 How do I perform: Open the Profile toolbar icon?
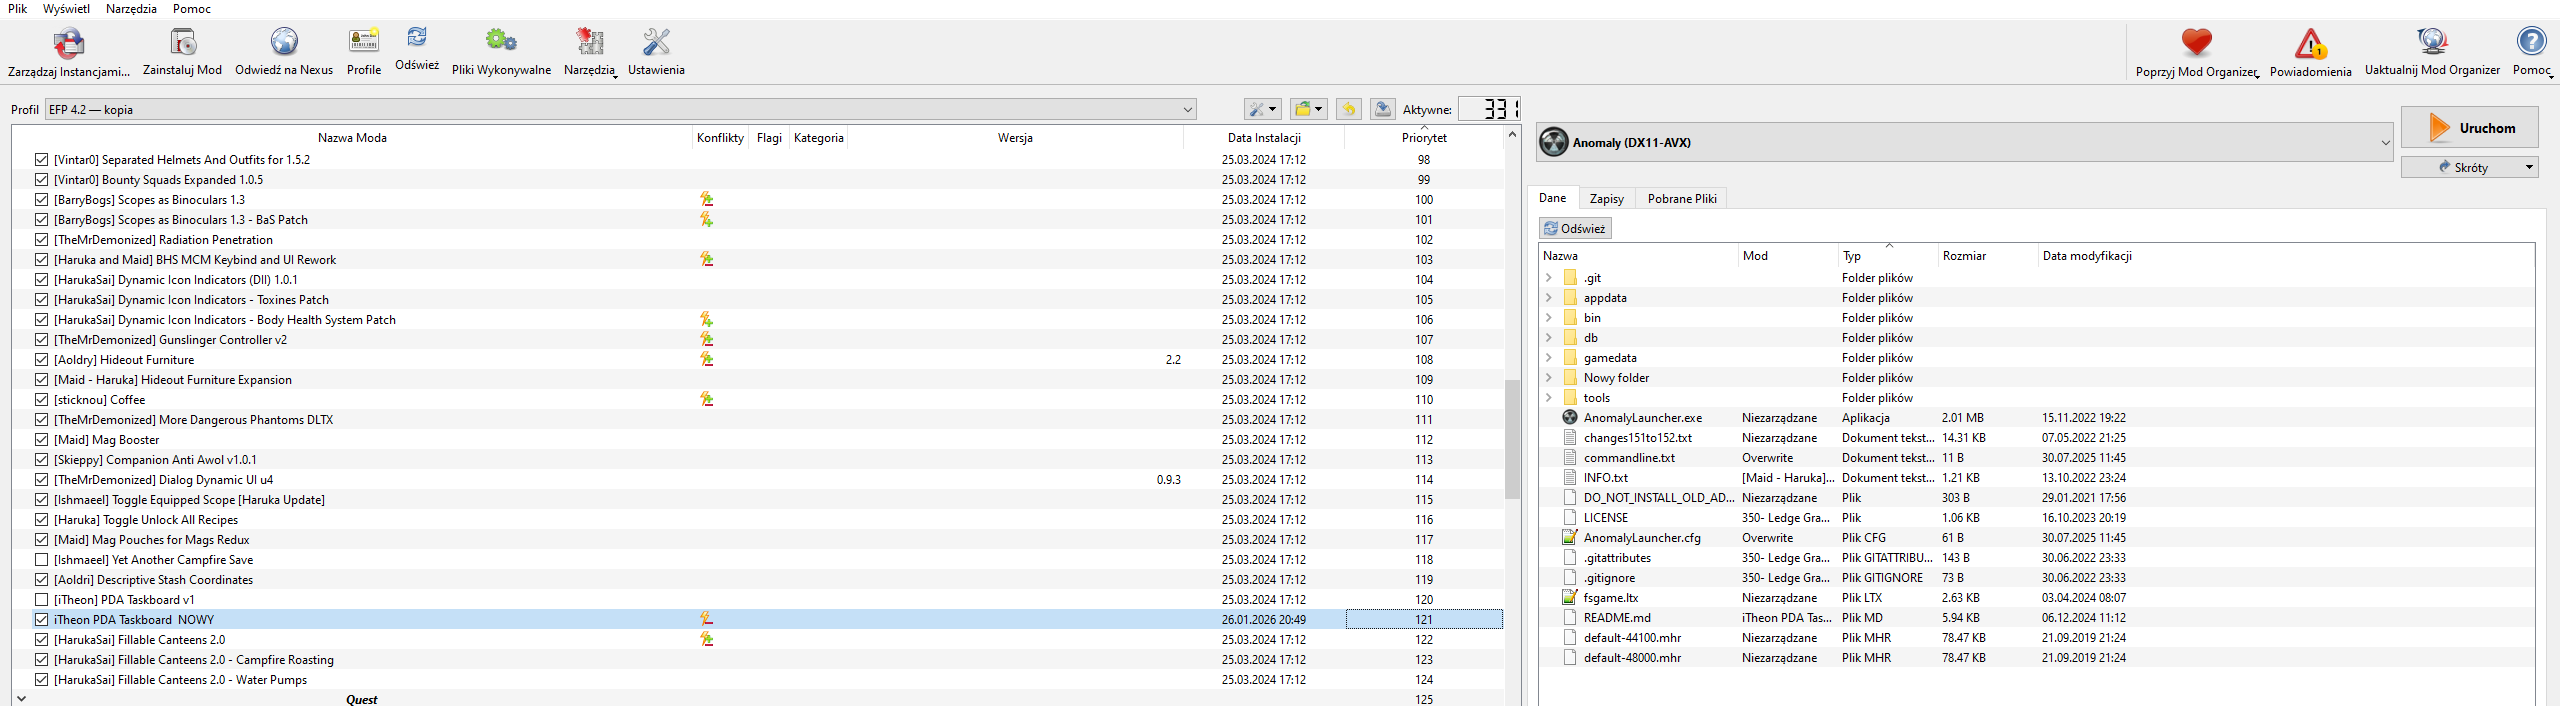(x=364, y=43)
